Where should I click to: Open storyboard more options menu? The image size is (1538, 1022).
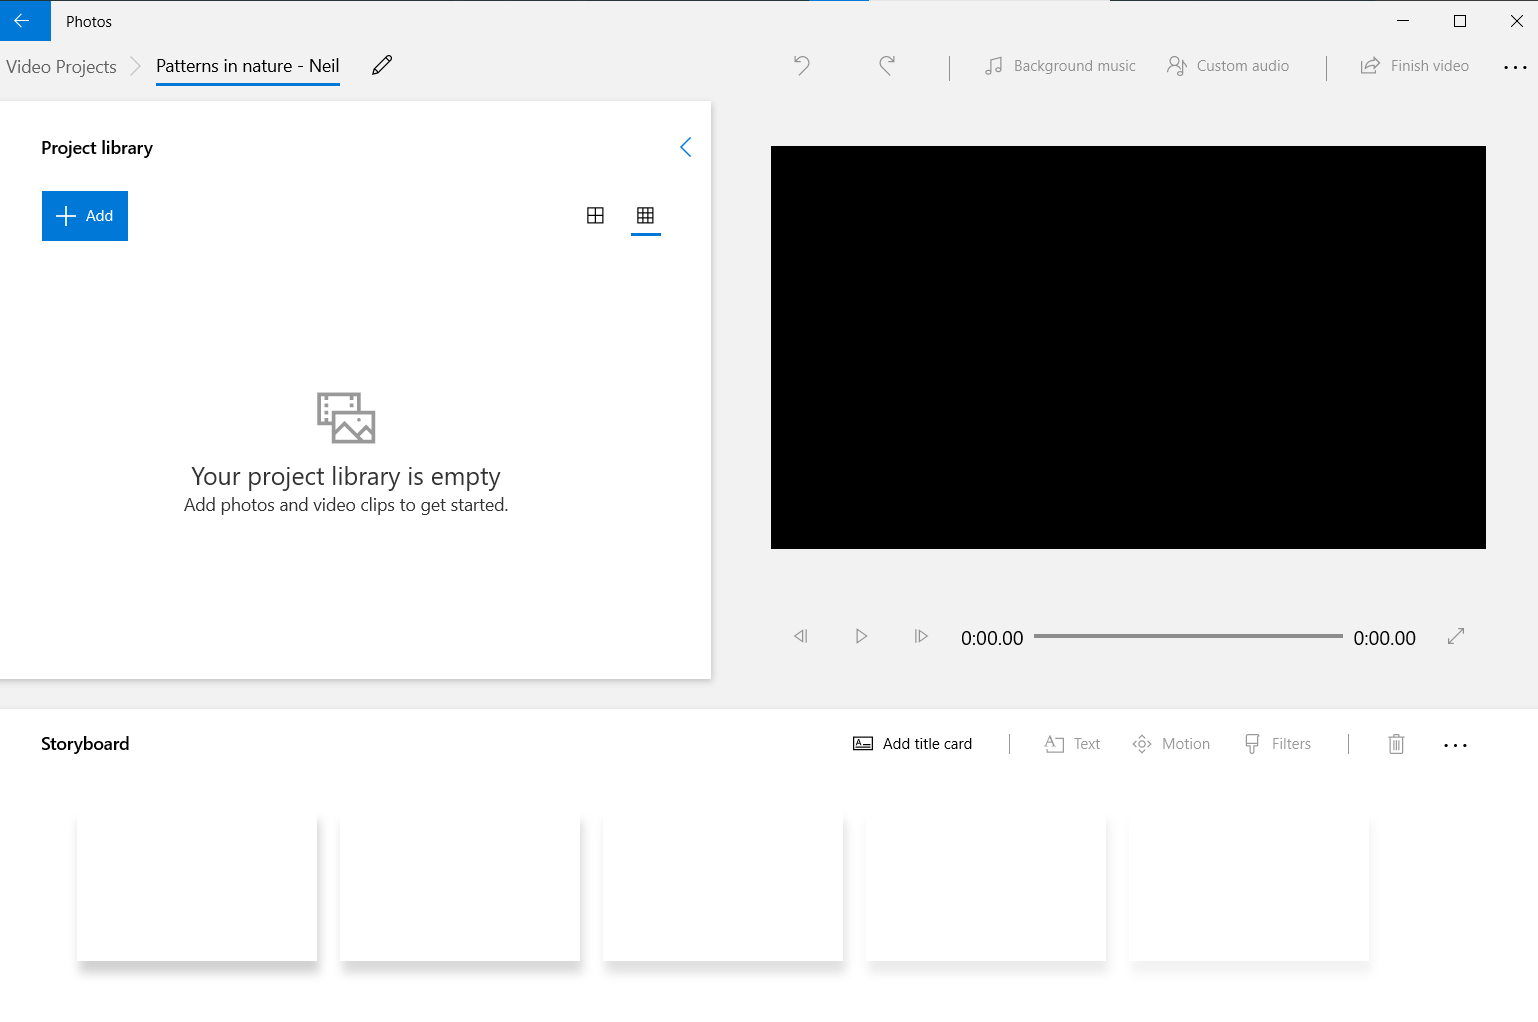[x=1456, y=745]
